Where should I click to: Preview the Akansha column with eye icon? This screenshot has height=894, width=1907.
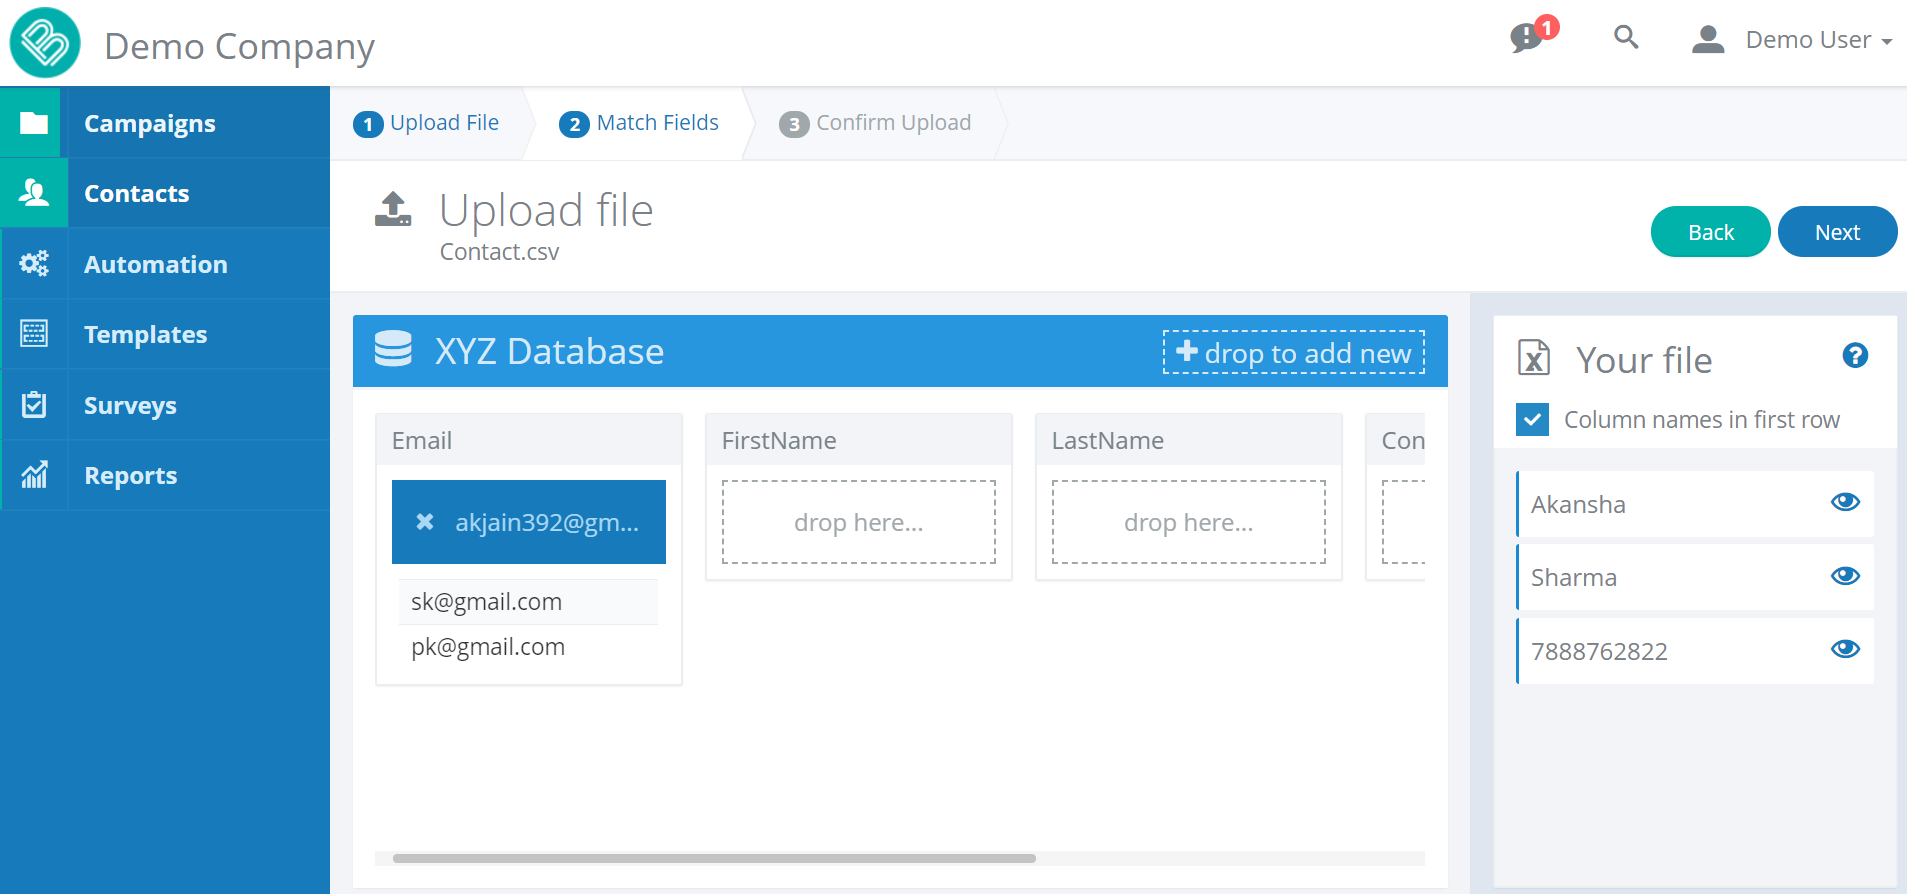pos(1845,502)
